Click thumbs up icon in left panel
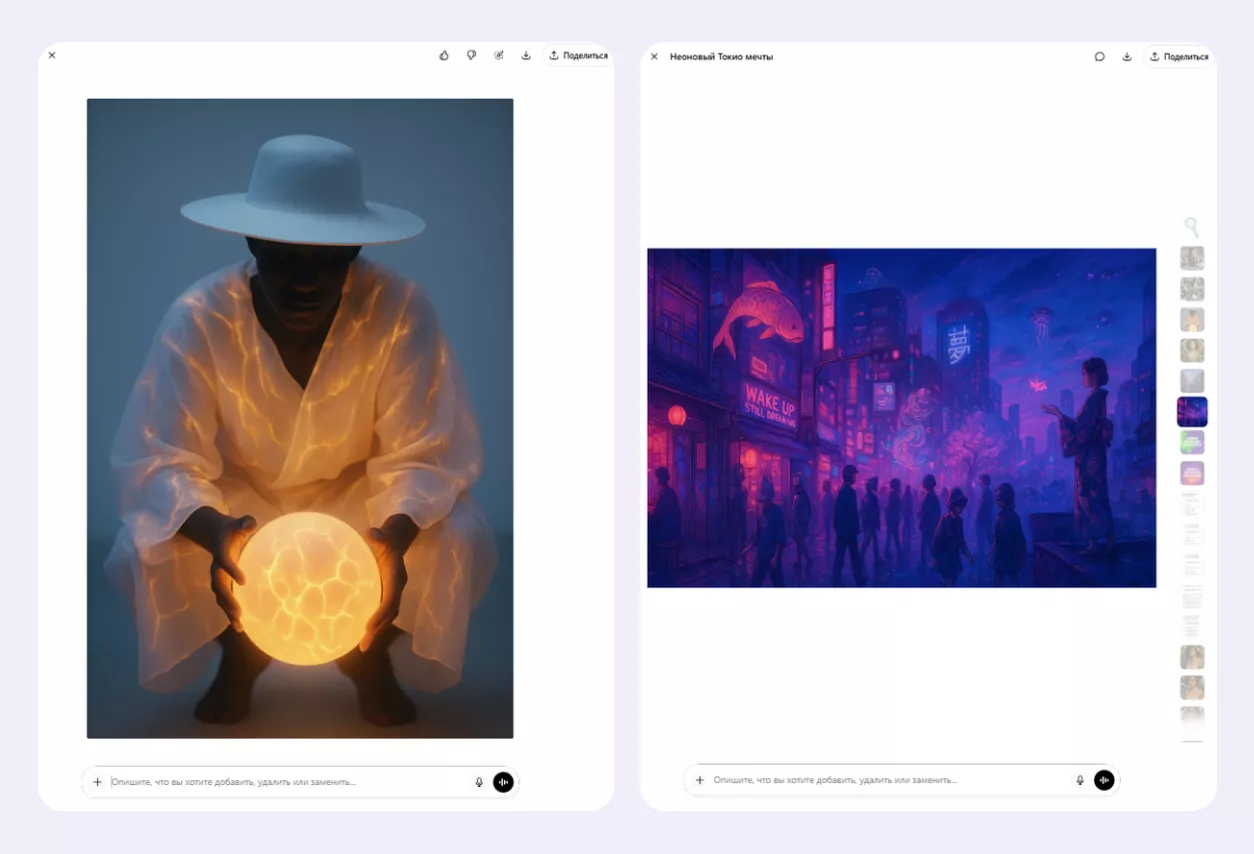This screenshot has width=1254, height=854. click(444, 56)
